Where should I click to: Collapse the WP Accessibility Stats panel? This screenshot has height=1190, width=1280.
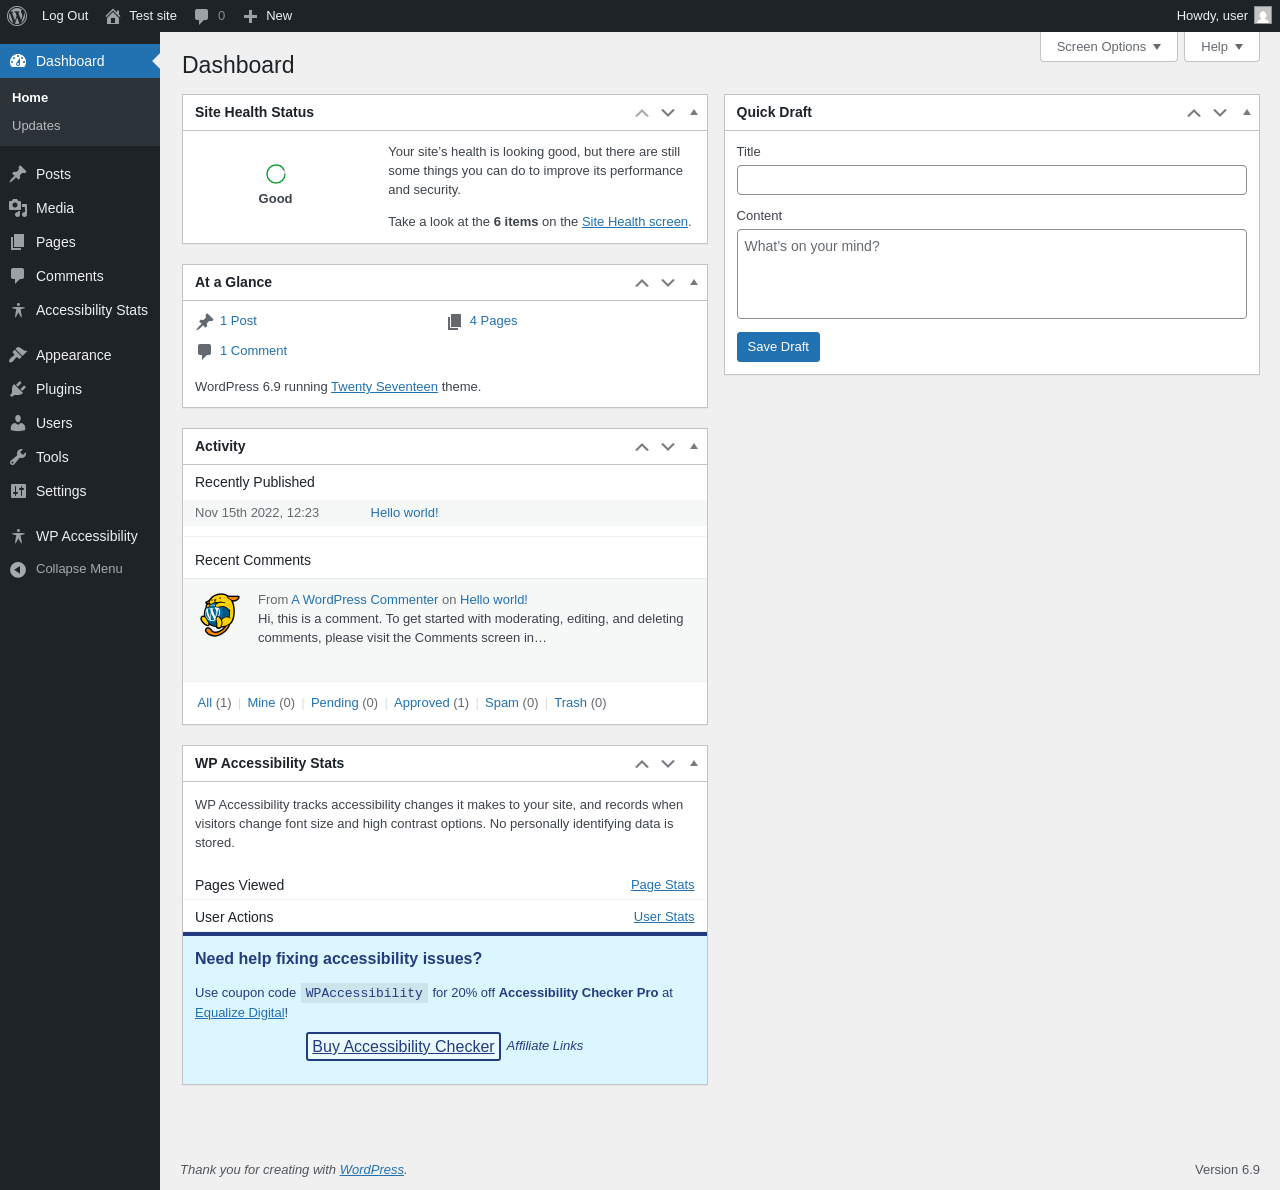694,763
